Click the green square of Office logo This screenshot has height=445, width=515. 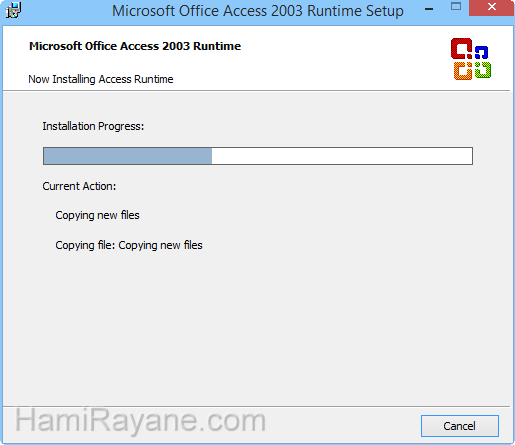(483, 70)
